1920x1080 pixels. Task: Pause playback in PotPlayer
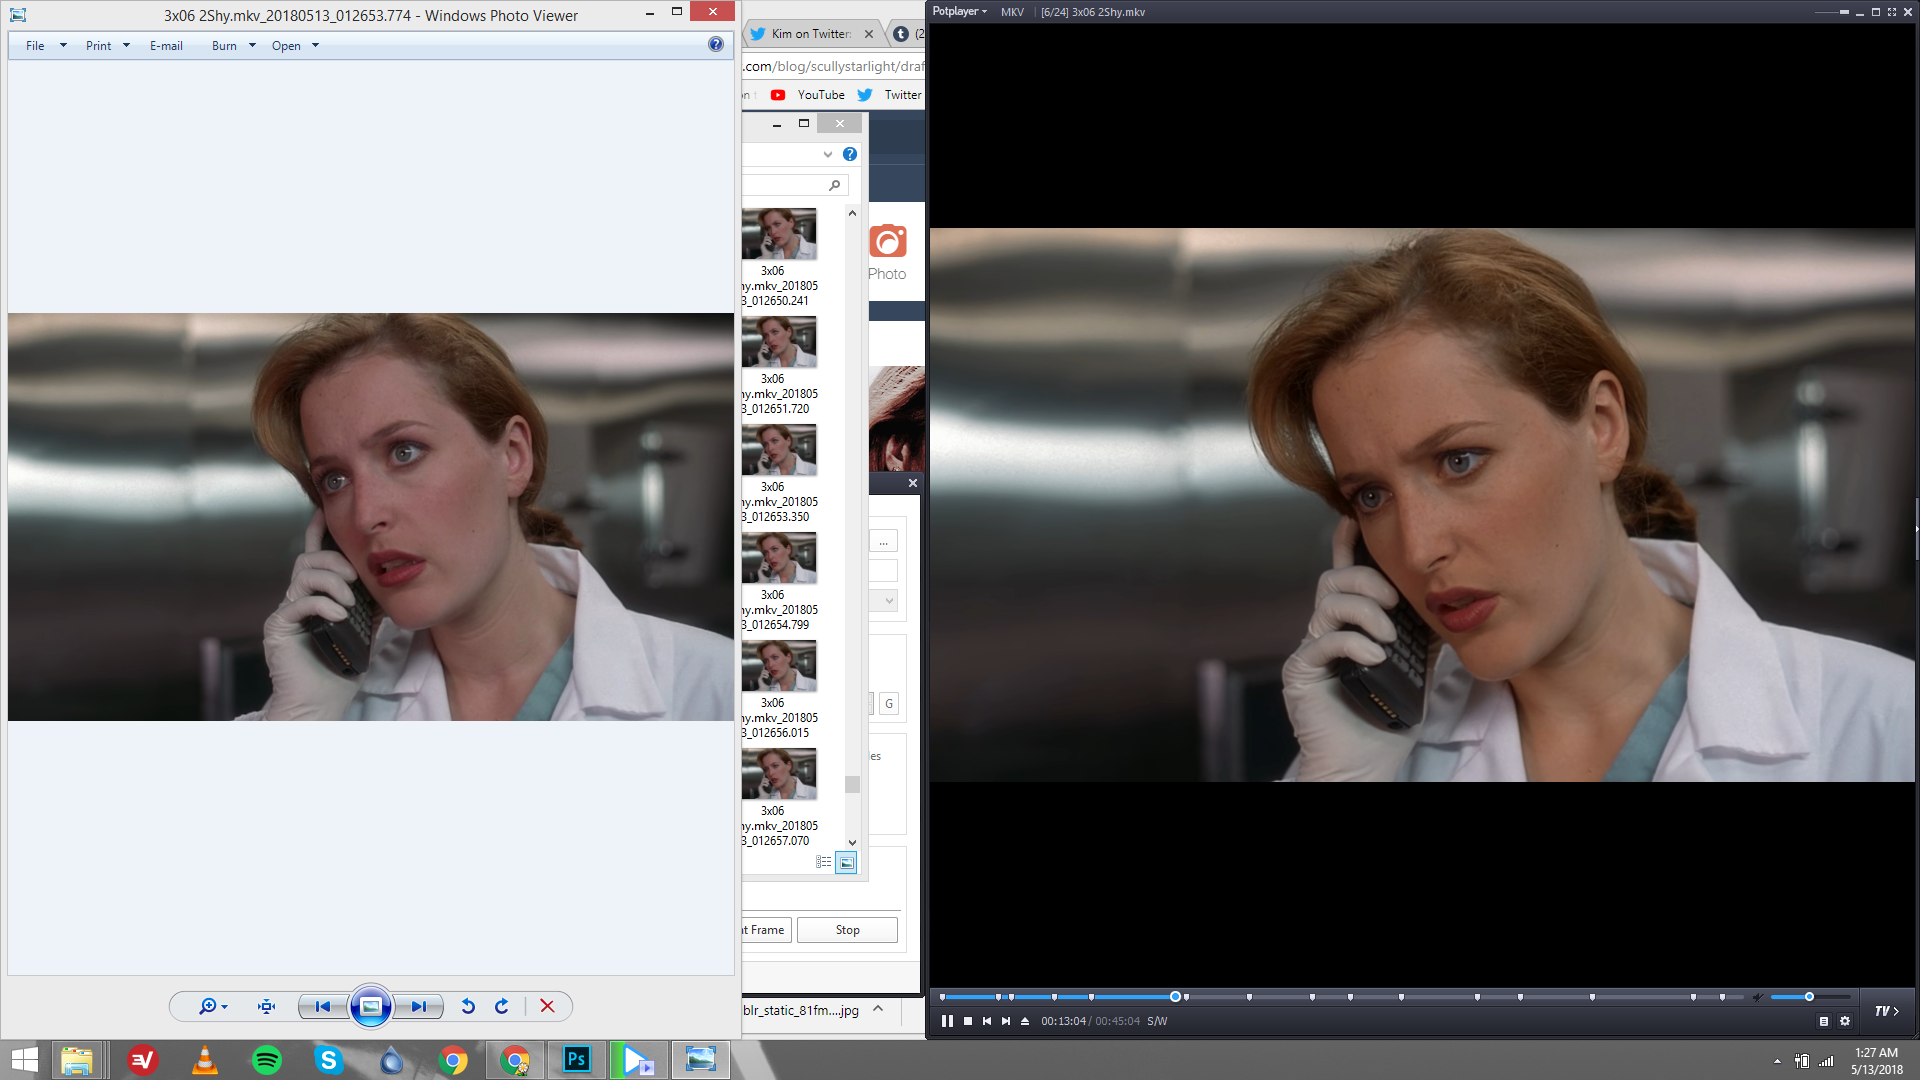(947, 1021)
